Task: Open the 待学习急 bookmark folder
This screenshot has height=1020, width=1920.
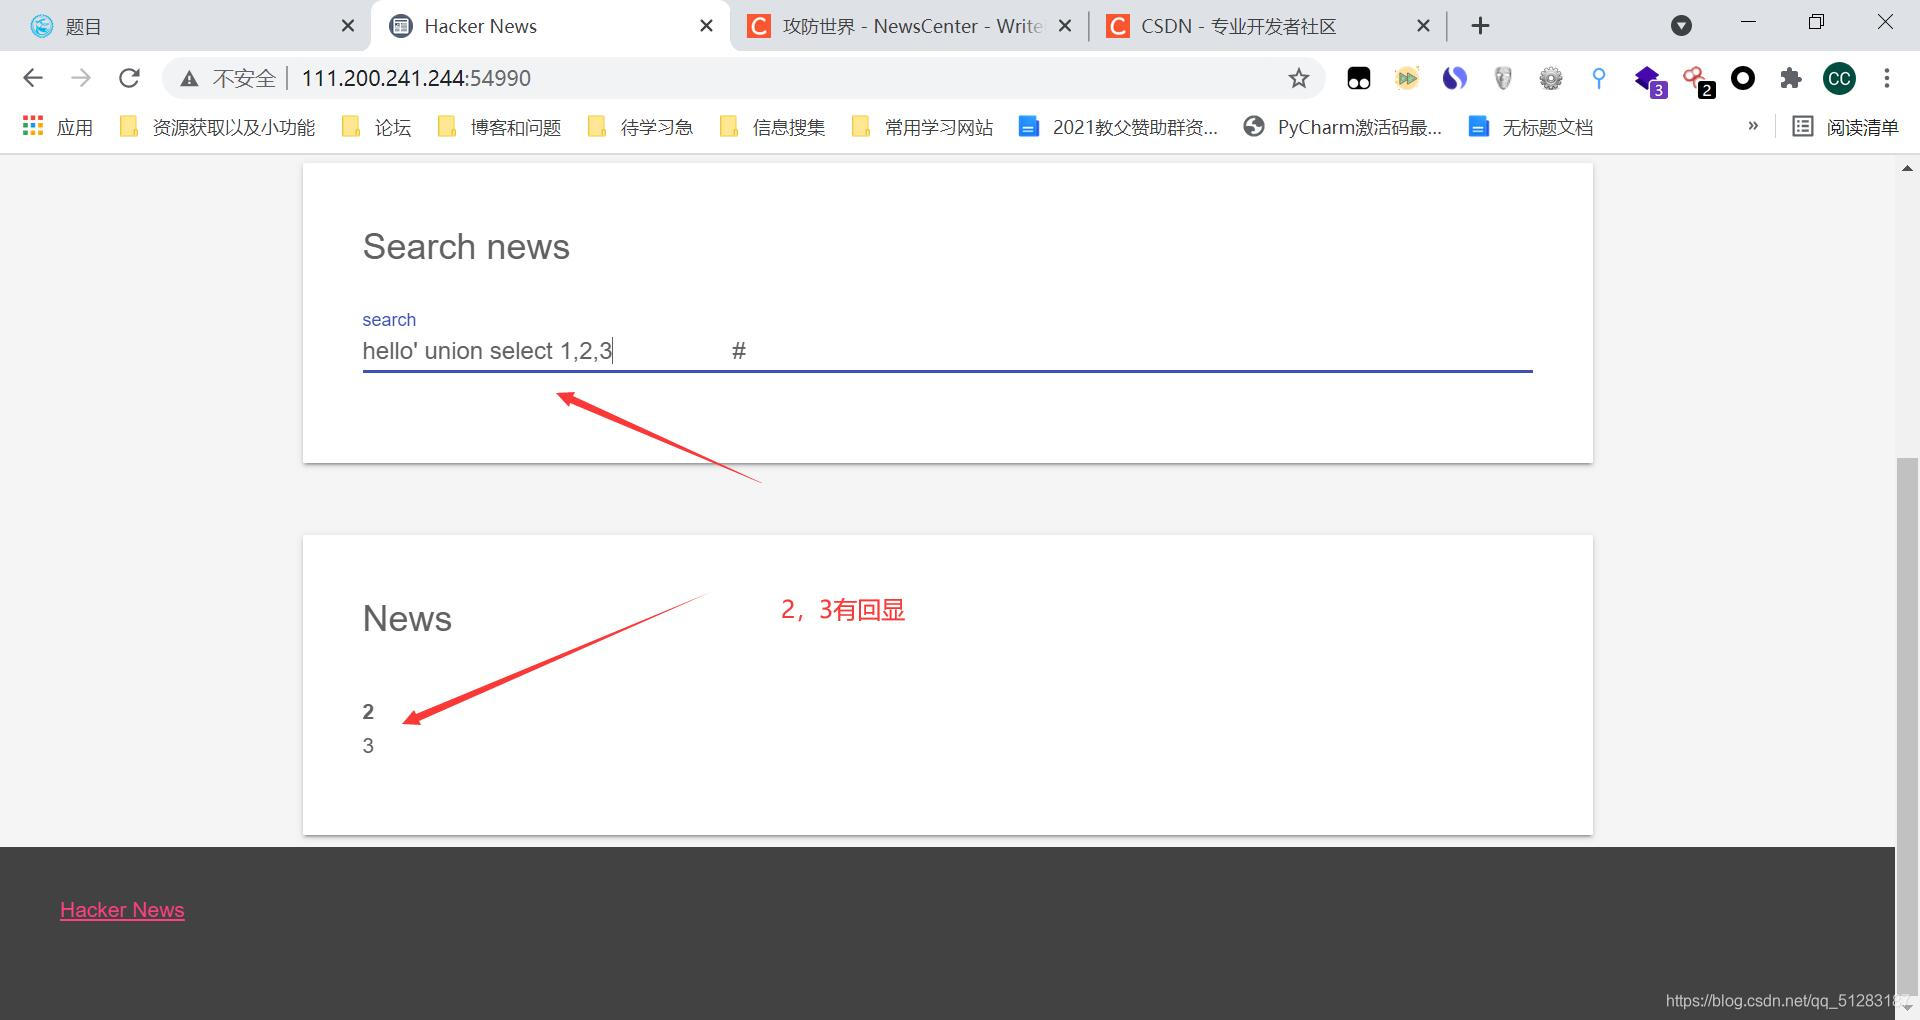Action: [640, 127]
